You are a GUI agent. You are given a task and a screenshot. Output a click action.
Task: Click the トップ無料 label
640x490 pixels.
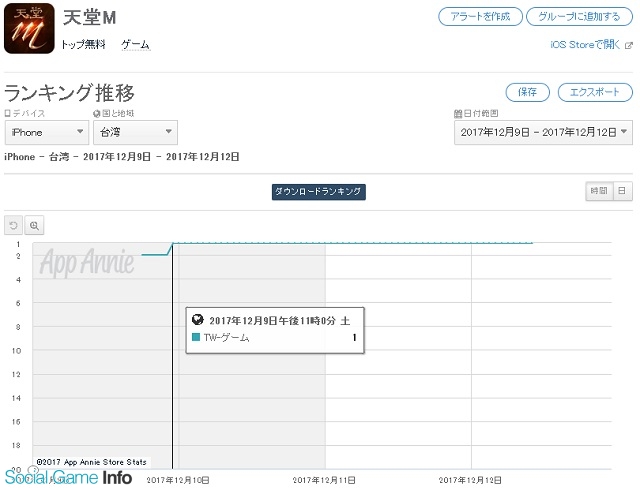[x=83, y=44]
